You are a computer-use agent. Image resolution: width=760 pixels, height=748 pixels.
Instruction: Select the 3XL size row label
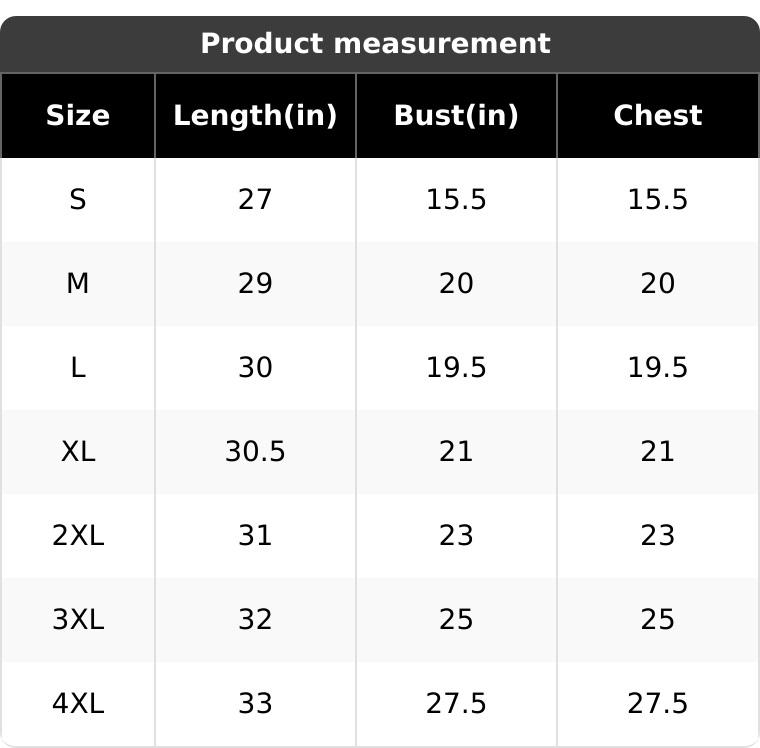coord(78,620)
